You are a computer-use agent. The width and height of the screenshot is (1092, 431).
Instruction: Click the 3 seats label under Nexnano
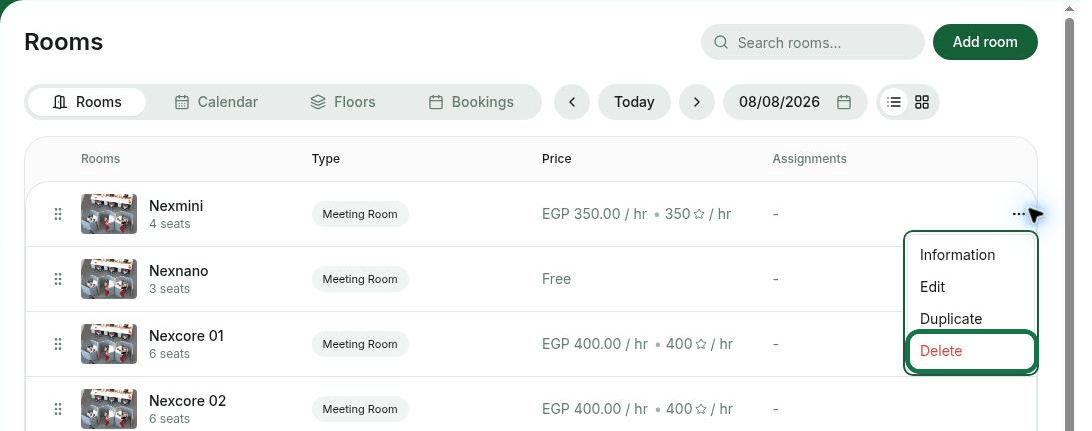click(x=169, y=288)
